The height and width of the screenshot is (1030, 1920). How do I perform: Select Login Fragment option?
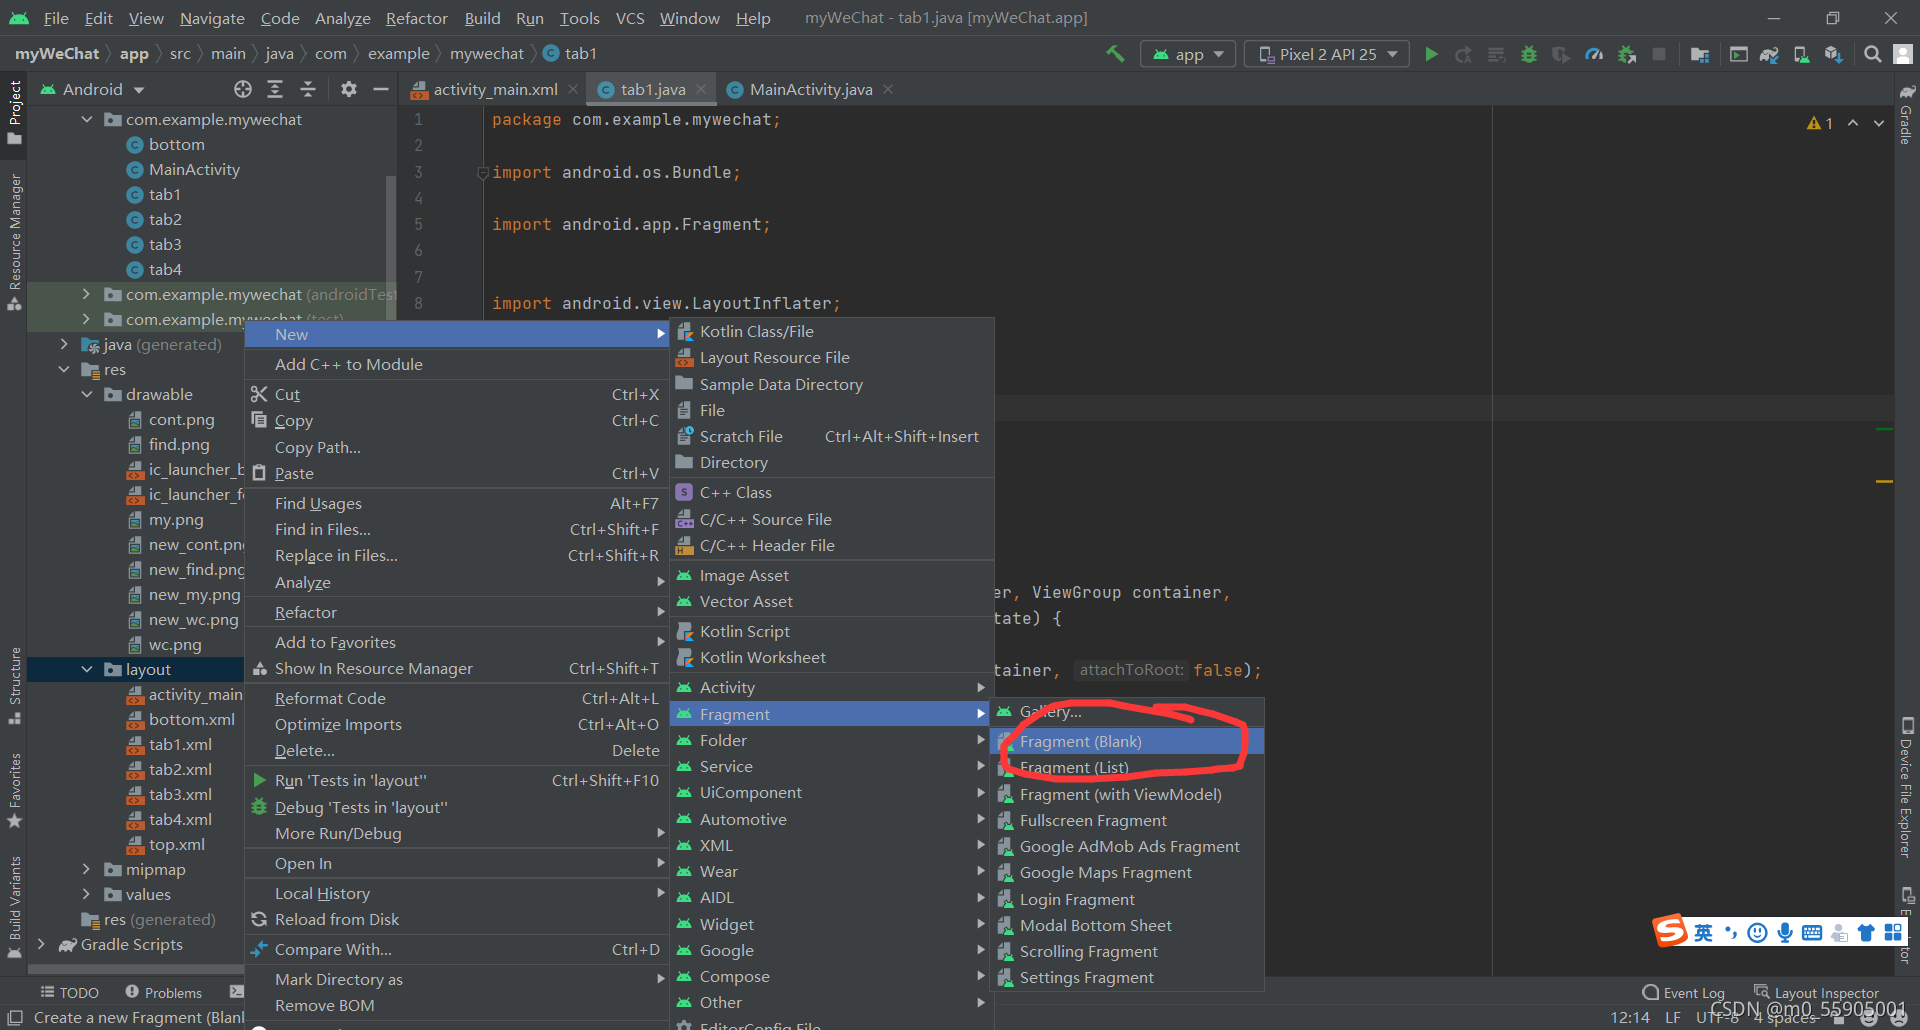pos(1126,899)
